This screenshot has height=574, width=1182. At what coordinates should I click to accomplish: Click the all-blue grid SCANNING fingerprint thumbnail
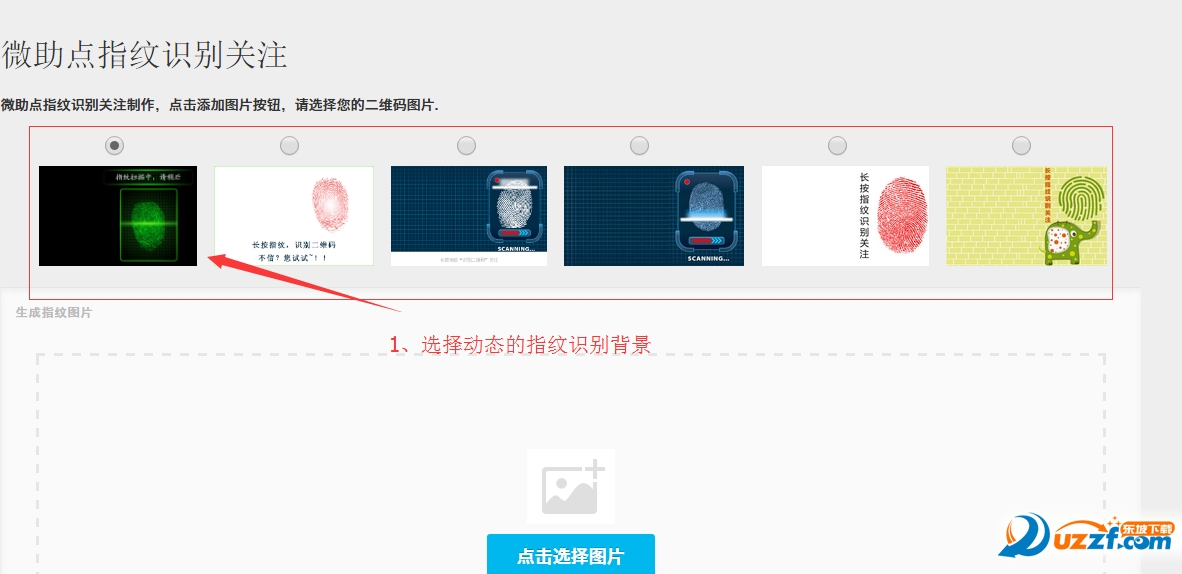pos(654,216)
